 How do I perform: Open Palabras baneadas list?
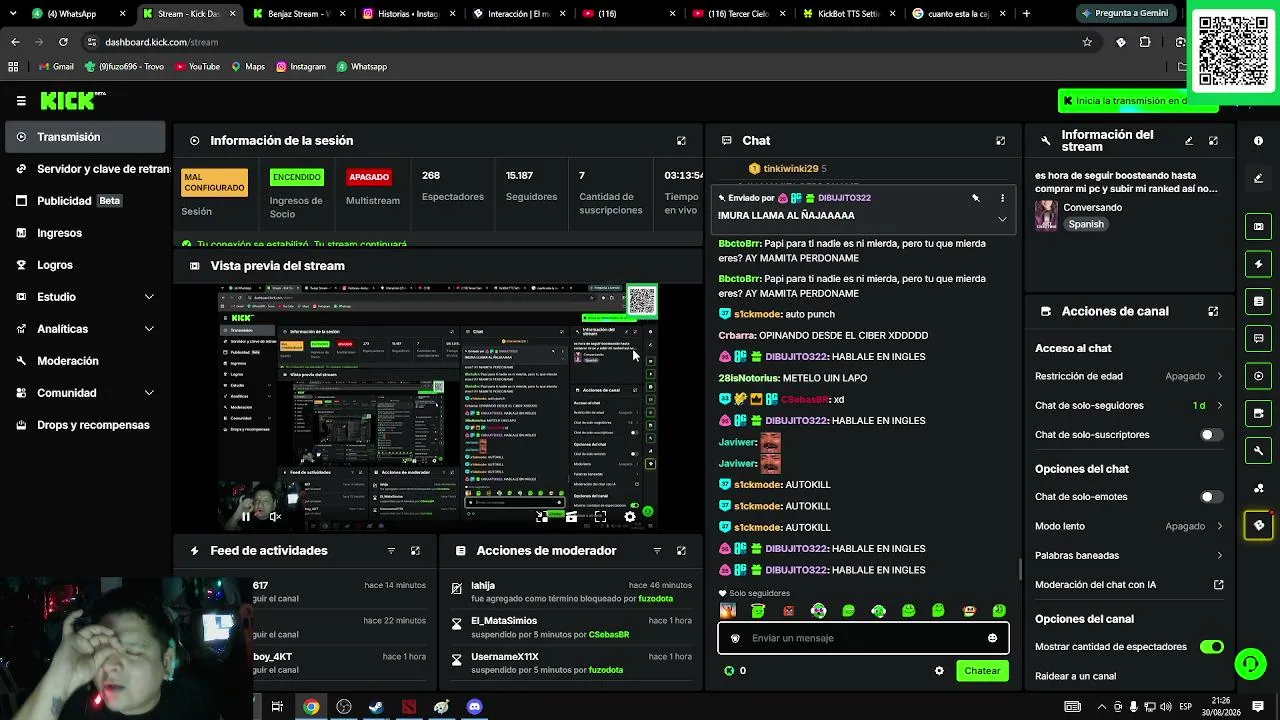click(x=1129, y=555)
